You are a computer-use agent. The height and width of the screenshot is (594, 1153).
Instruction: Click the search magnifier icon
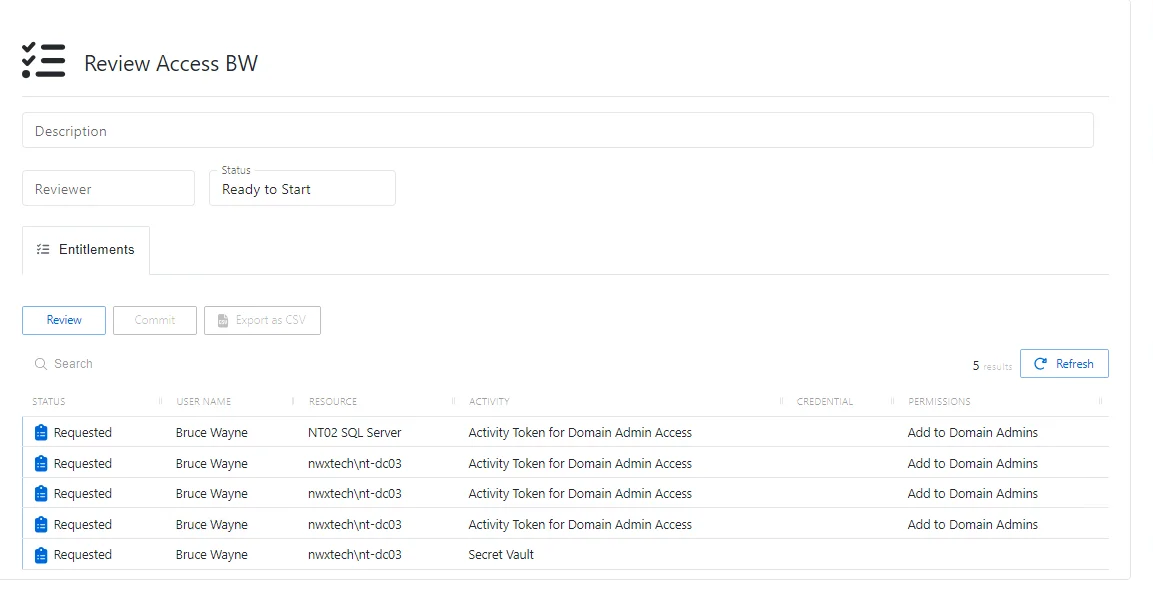40,364
